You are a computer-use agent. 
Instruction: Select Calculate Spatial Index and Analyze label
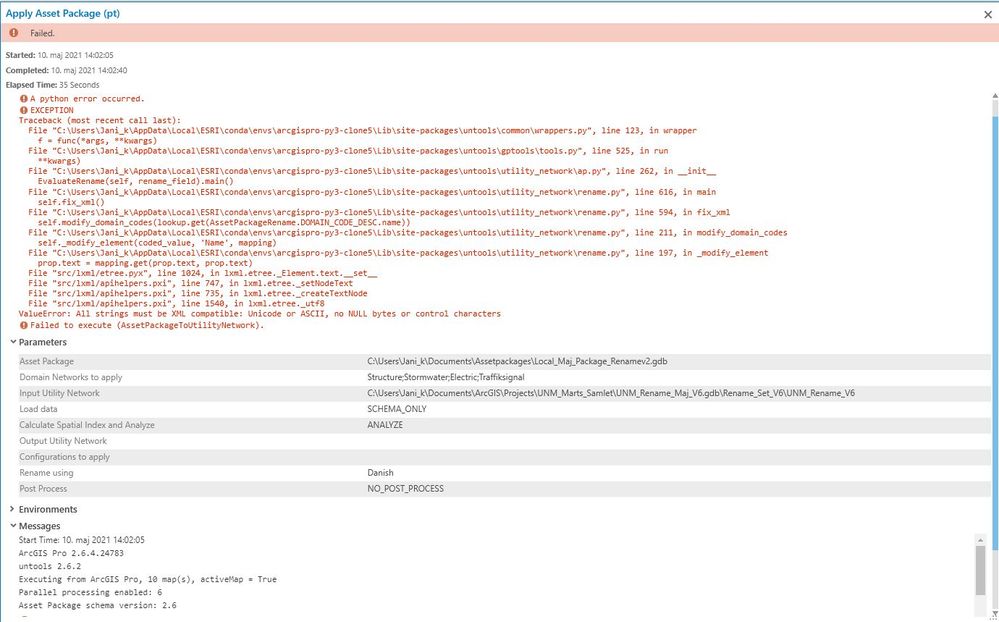pos(87,425)
